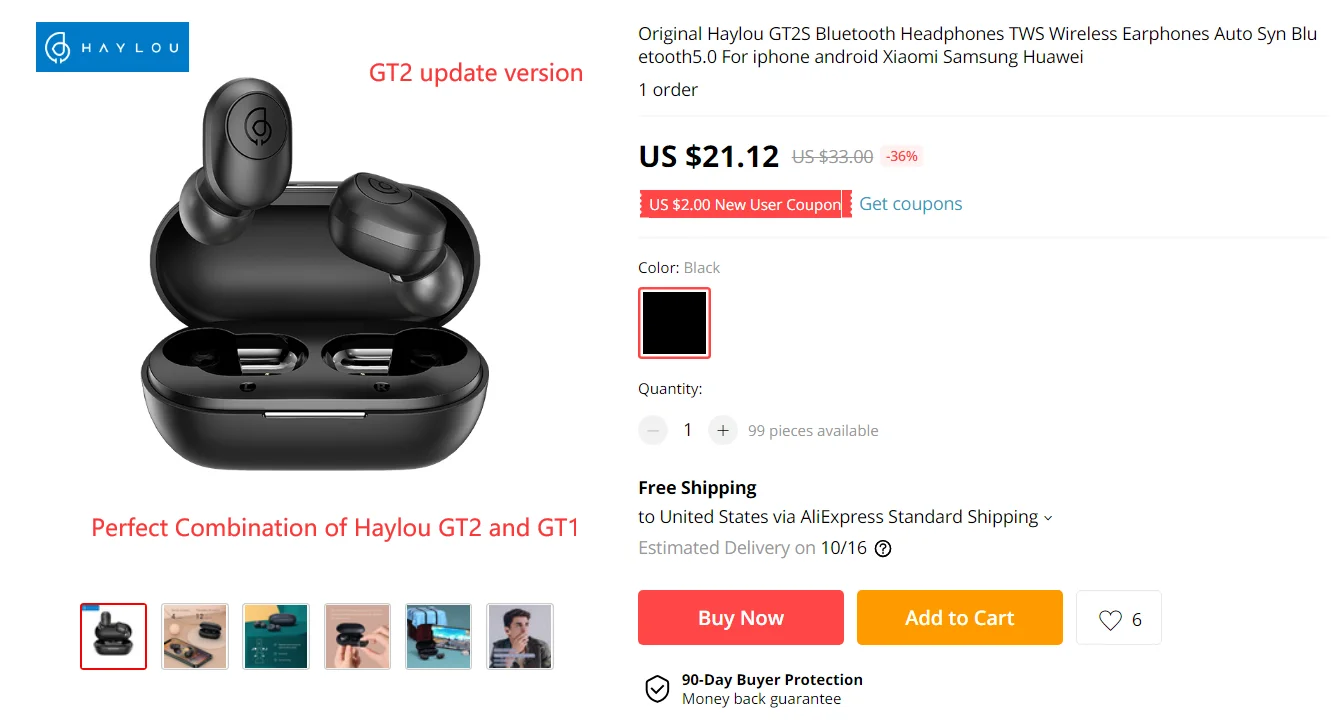This screenshot has width=1338, height=720.
Task: Select the gaming phone thumbnail
Action: [438, 636]
